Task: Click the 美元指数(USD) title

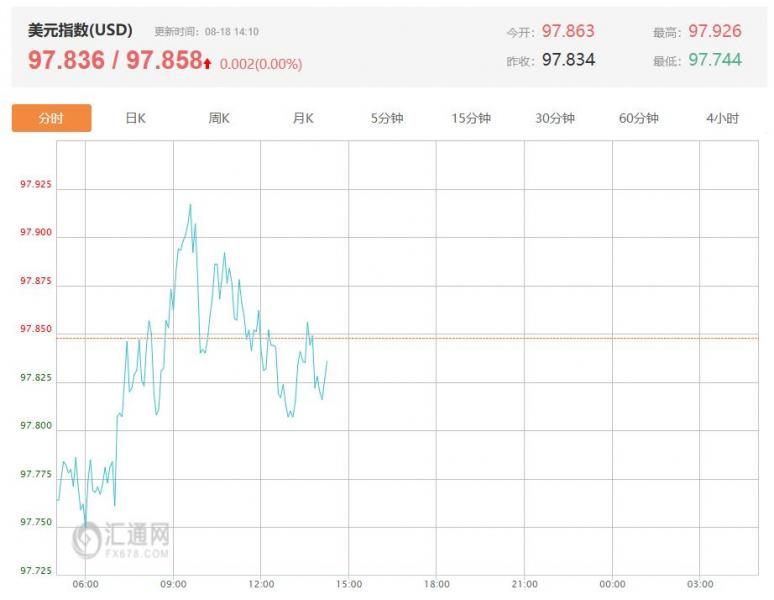Action: [80, 30]
